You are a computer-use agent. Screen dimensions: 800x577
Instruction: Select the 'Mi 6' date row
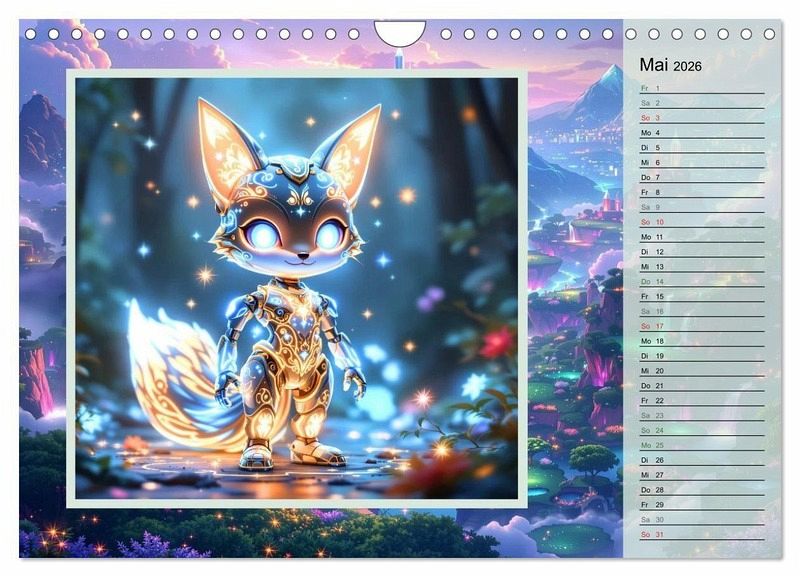click(702, 163)
